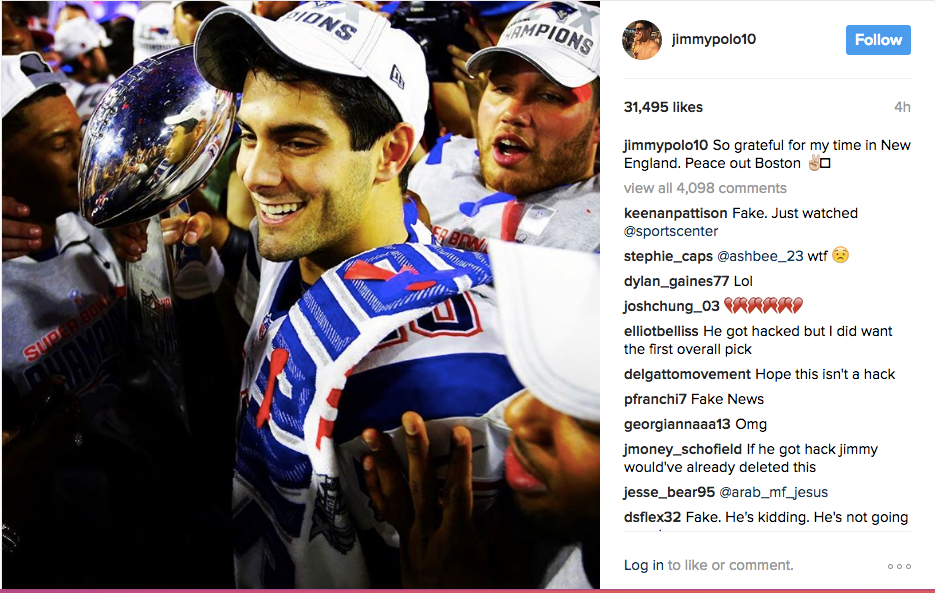935x593 pixels.
Task: Open pfranchi7 commenter profile
Action: (x=655, y=399)
